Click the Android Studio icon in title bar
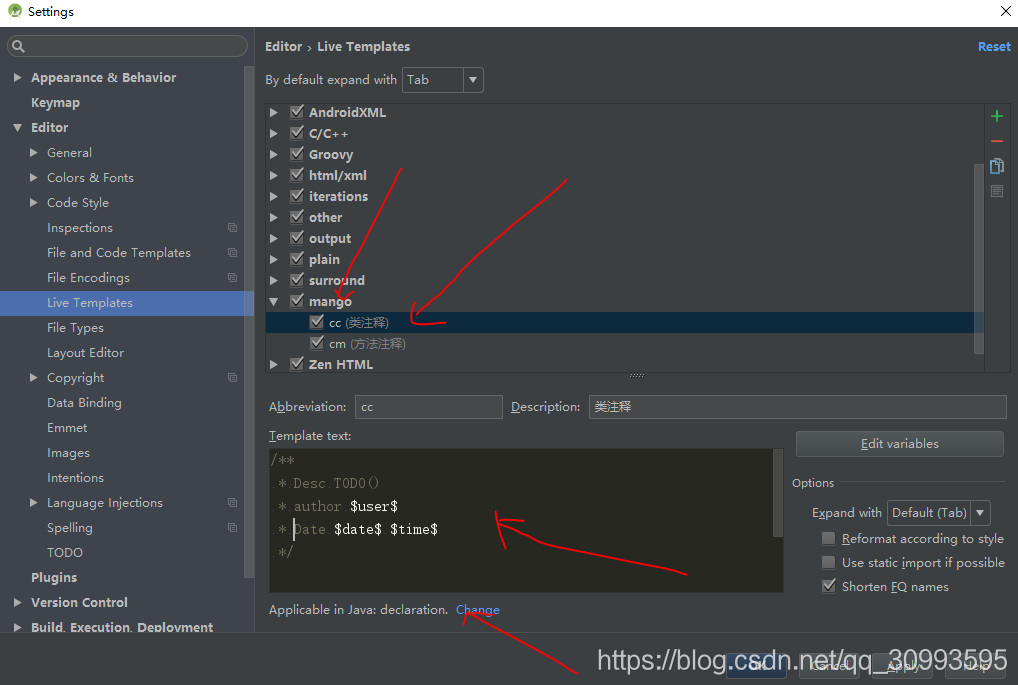Viewport: 1018px width, 685px height. coord(14,11)
